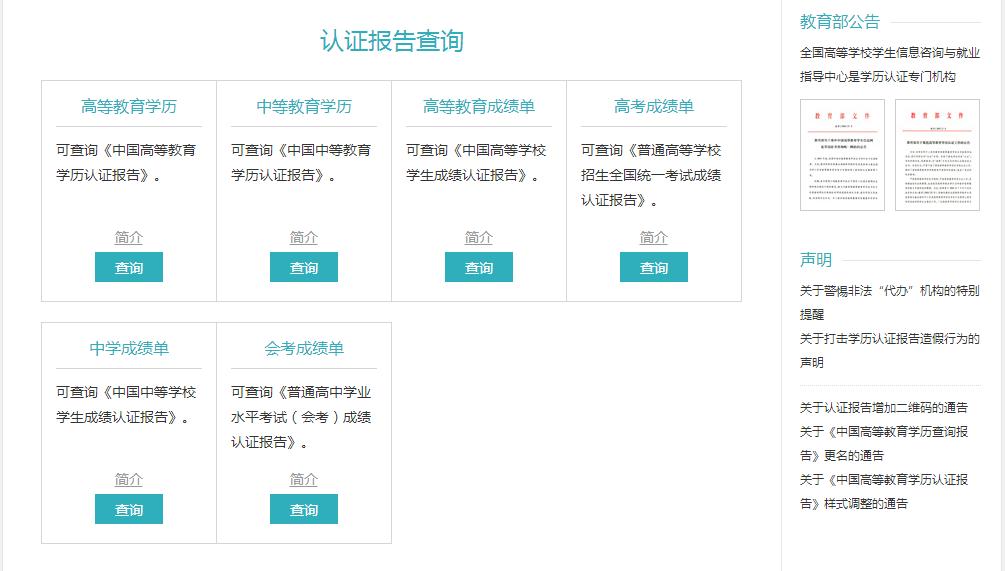The image size is (1005, 571).
Task: Click 查询 button under 高等教育学历
Action: [129, 267]
